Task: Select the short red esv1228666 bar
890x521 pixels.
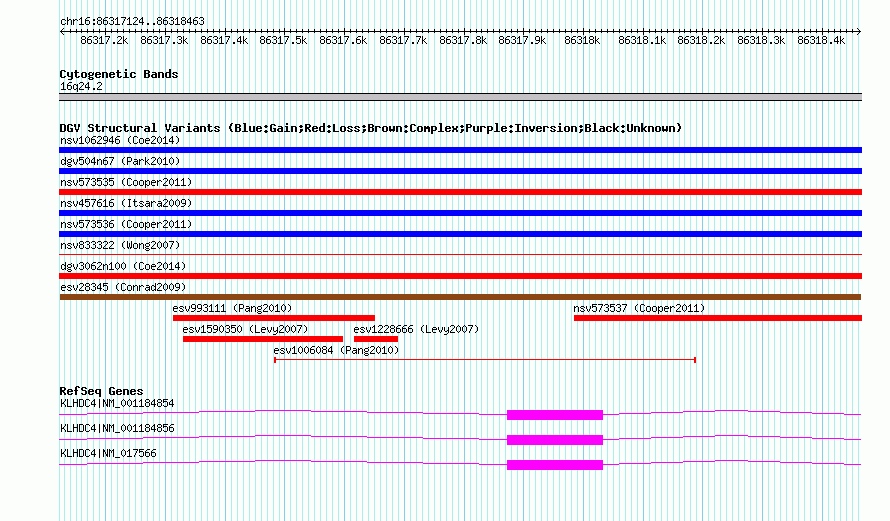Action: (376, 339)
